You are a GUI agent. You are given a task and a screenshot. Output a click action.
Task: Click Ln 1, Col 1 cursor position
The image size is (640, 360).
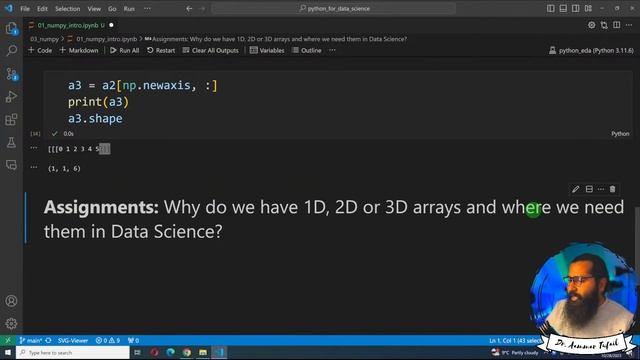515,340
